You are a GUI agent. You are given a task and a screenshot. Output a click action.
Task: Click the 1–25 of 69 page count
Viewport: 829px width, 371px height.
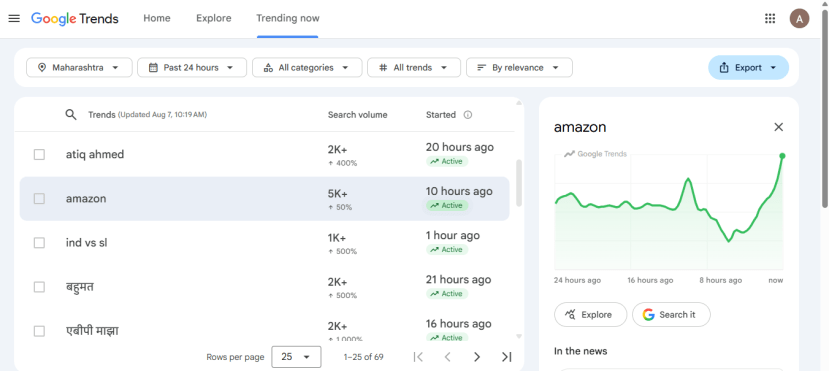pyautogui.click(x=363, y=357)
